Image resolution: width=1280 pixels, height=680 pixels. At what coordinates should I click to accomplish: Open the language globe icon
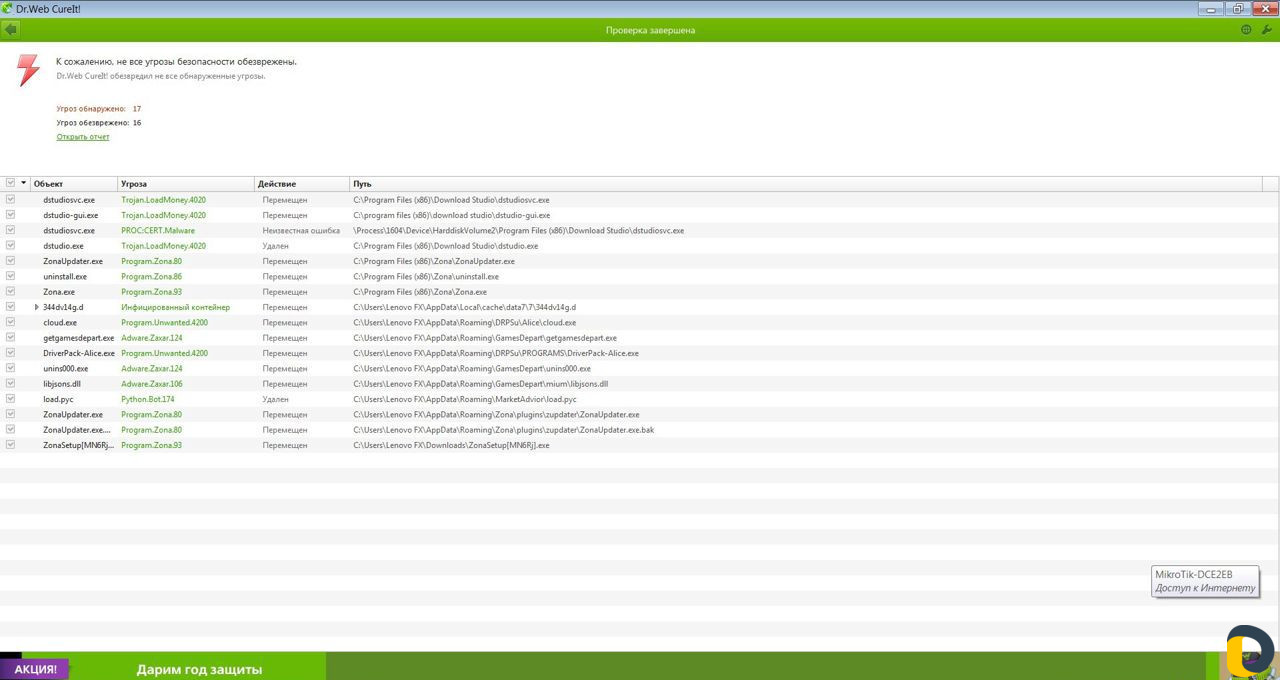[x=1246, y=30]
